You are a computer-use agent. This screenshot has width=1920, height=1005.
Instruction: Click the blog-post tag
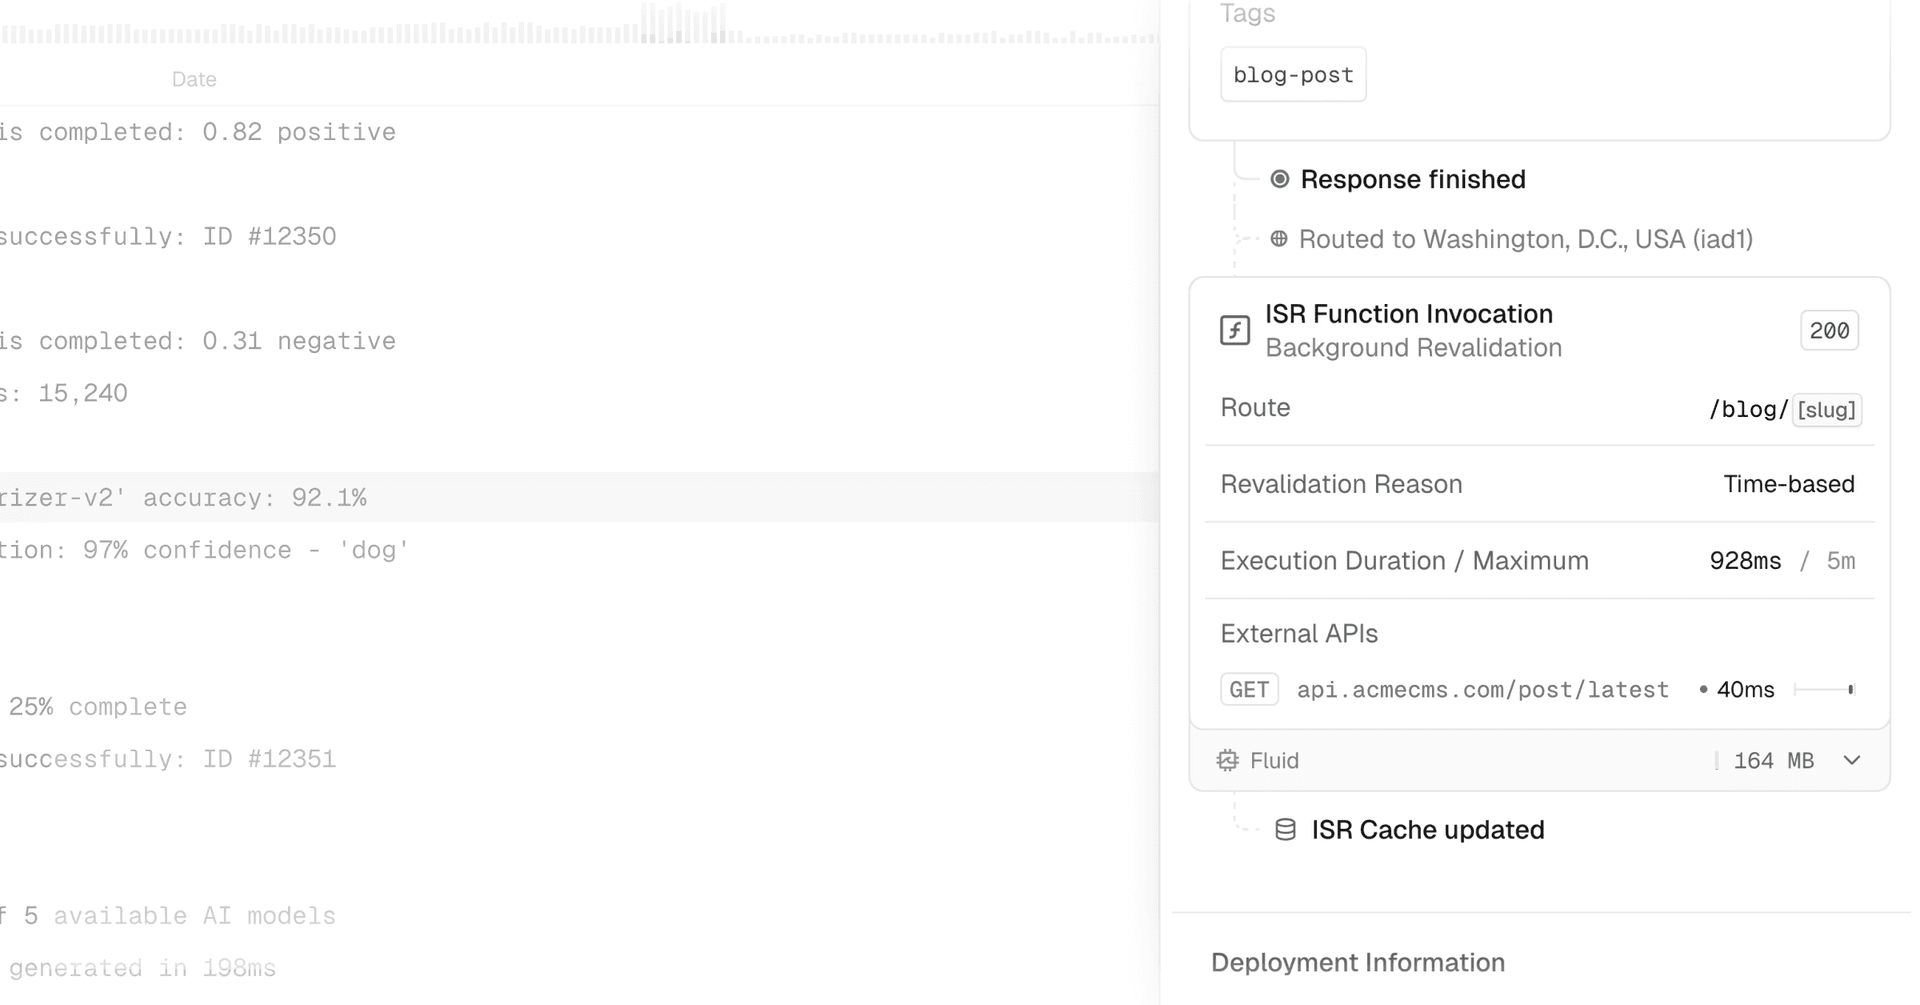[x=1293, y=75]
